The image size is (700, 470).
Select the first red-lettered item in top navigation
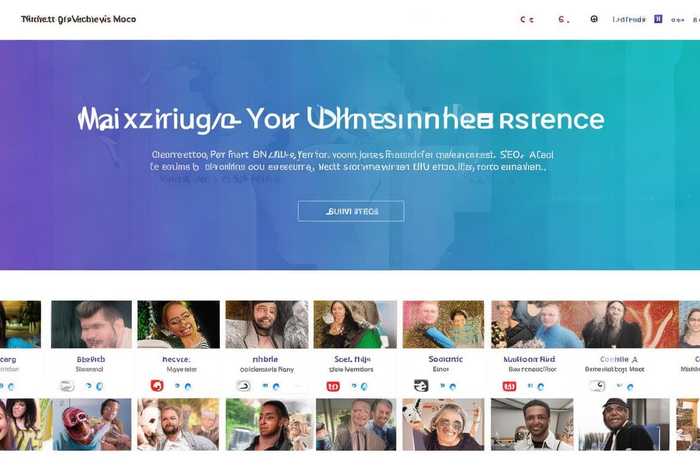point(527,20)
